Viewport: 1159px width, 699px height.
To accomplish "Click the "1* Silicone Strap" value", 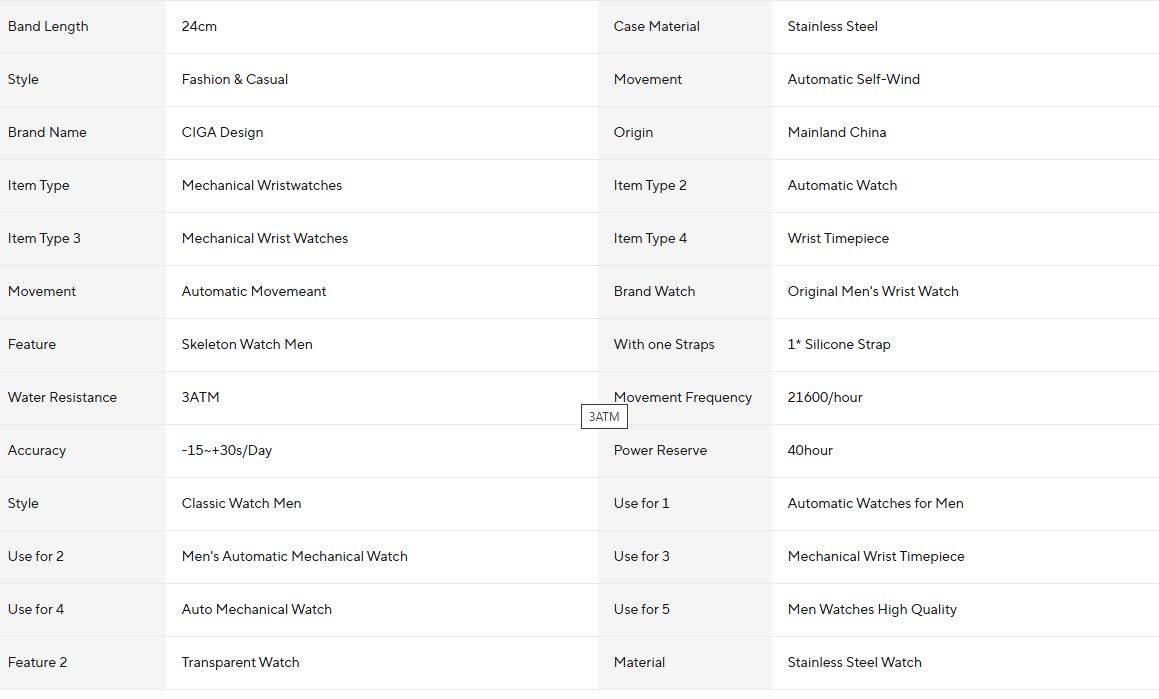I will point(838,345).
